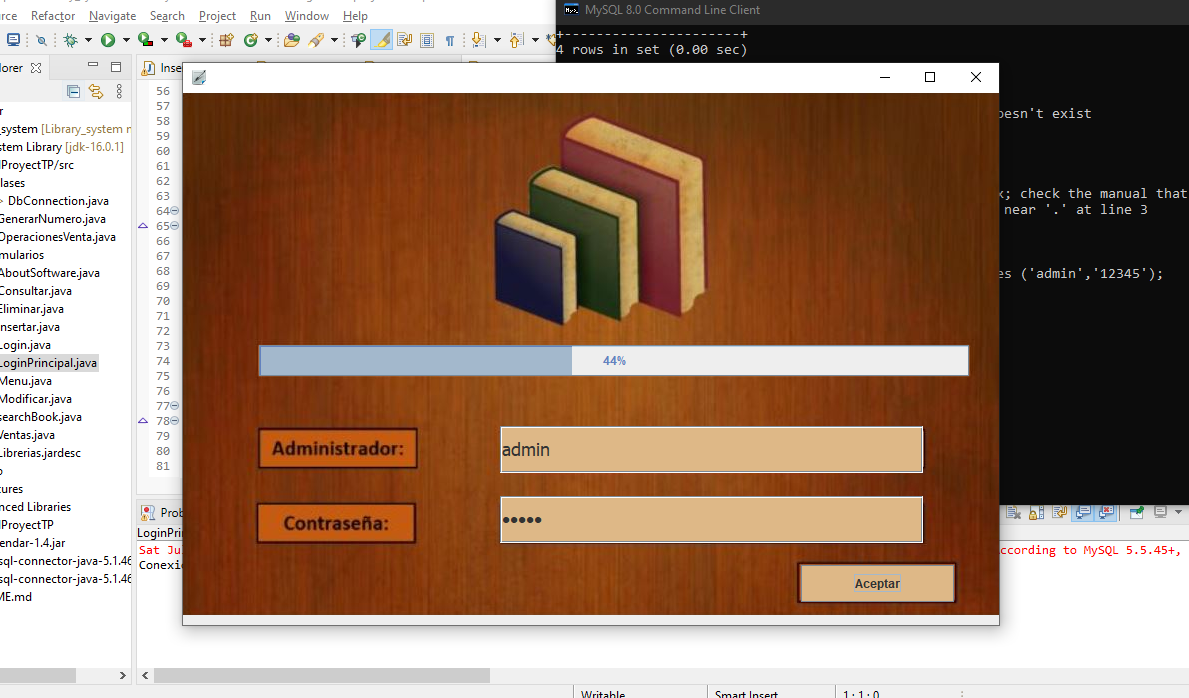Click the 44% progress bar
Screen dimensions: 1189x698
coord(613,360)
